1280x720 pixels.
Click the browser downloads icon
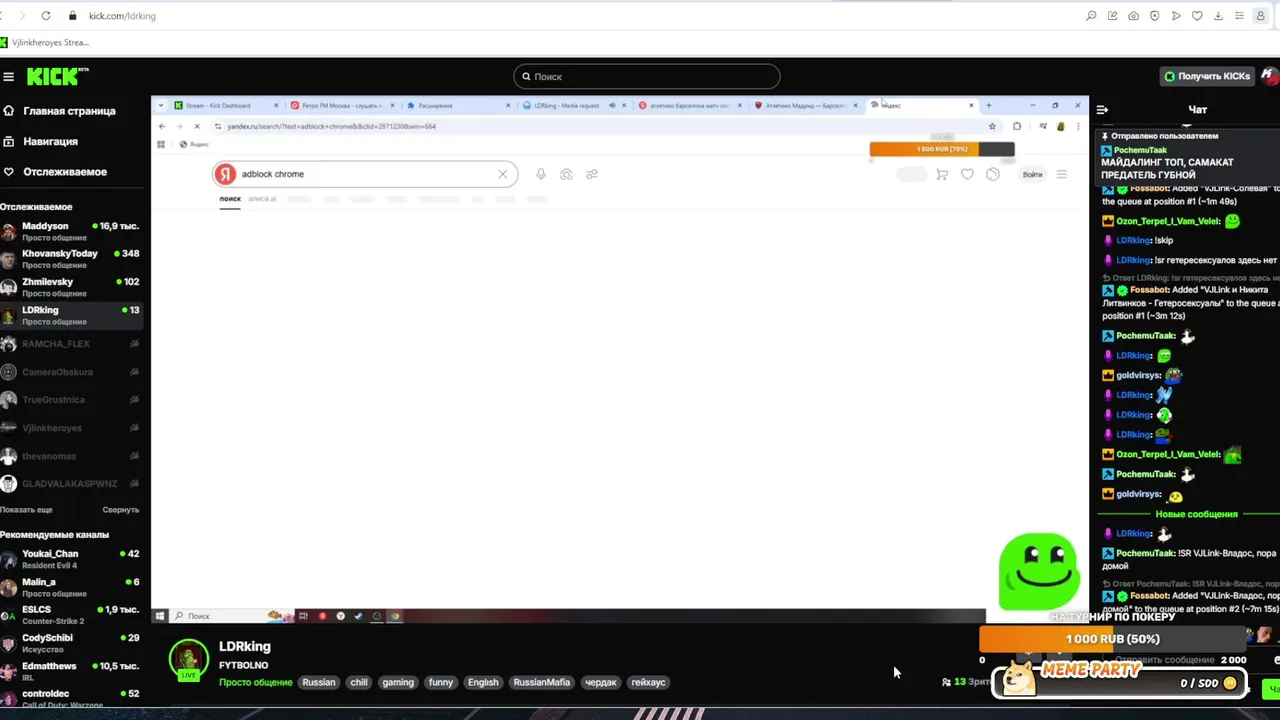pos(1218,16)
